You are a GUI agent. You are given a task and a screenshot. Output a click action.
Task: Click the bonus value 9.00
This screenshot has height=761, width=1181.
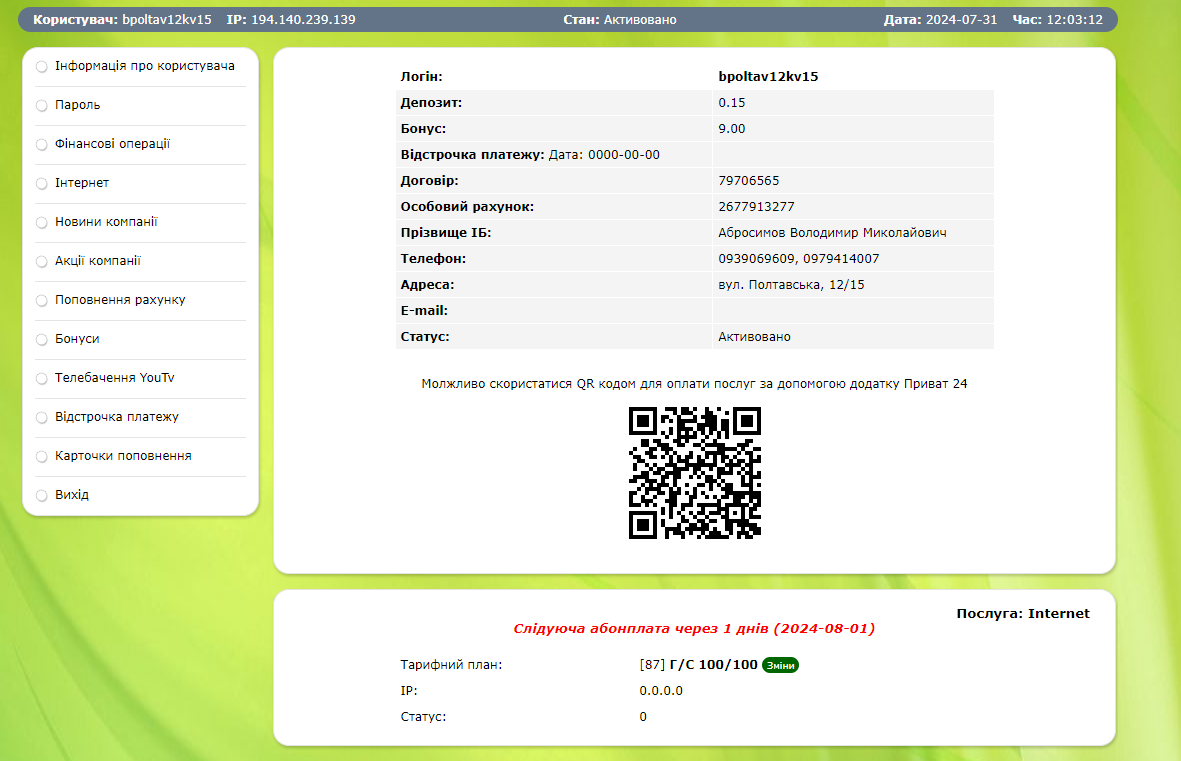point(731,129)
